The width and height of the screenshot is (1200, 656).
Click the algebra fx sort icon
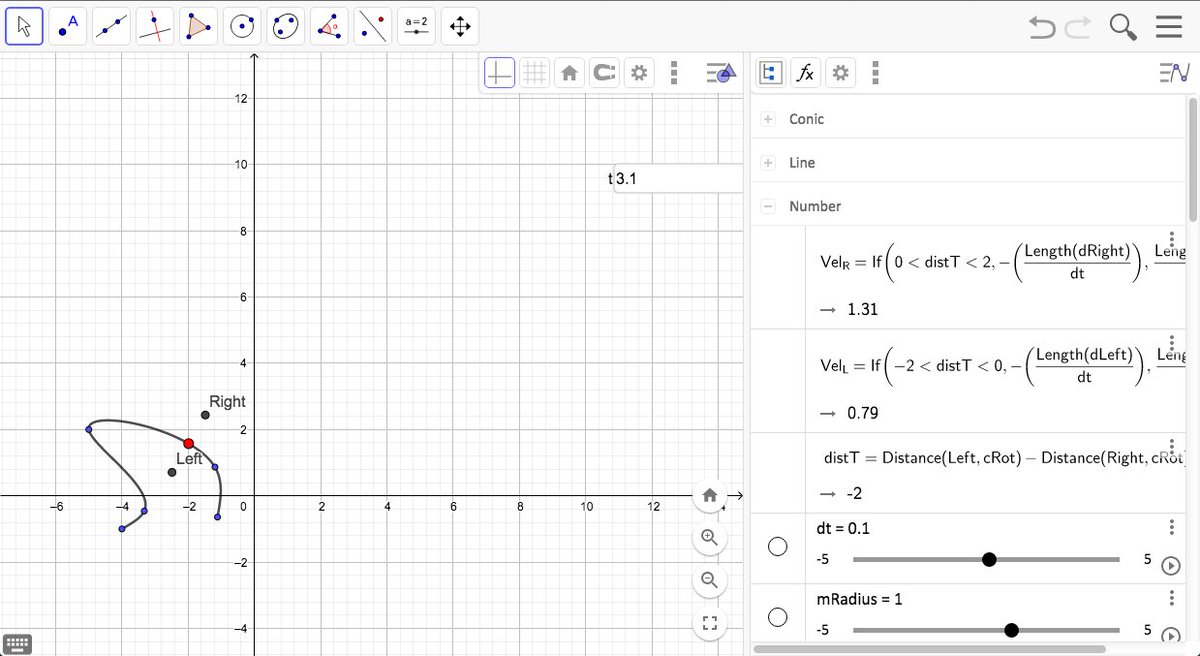[804, 73]
